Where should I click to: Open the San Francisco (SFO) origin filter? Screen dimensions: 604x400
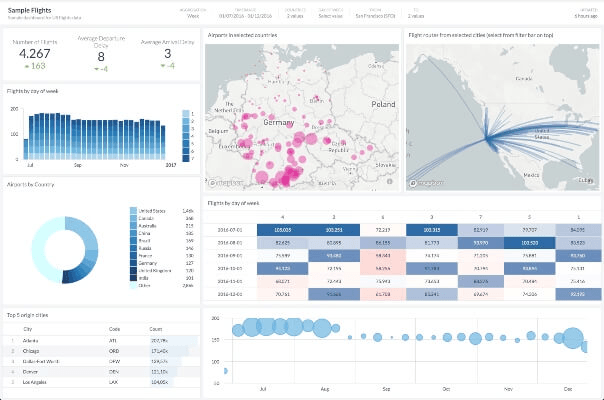(375, 16)
